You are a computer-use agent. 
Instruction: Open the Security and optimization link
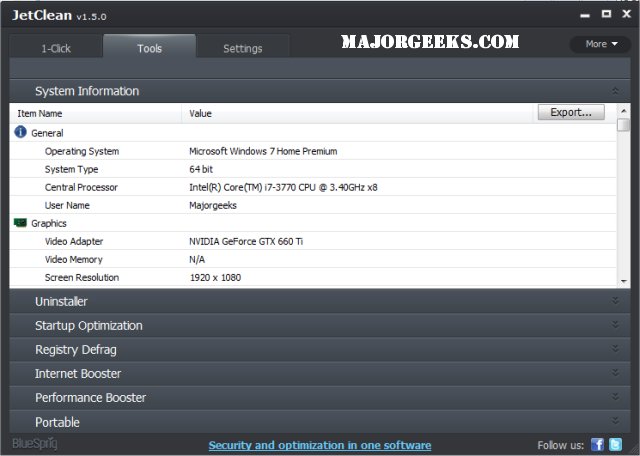320,445
